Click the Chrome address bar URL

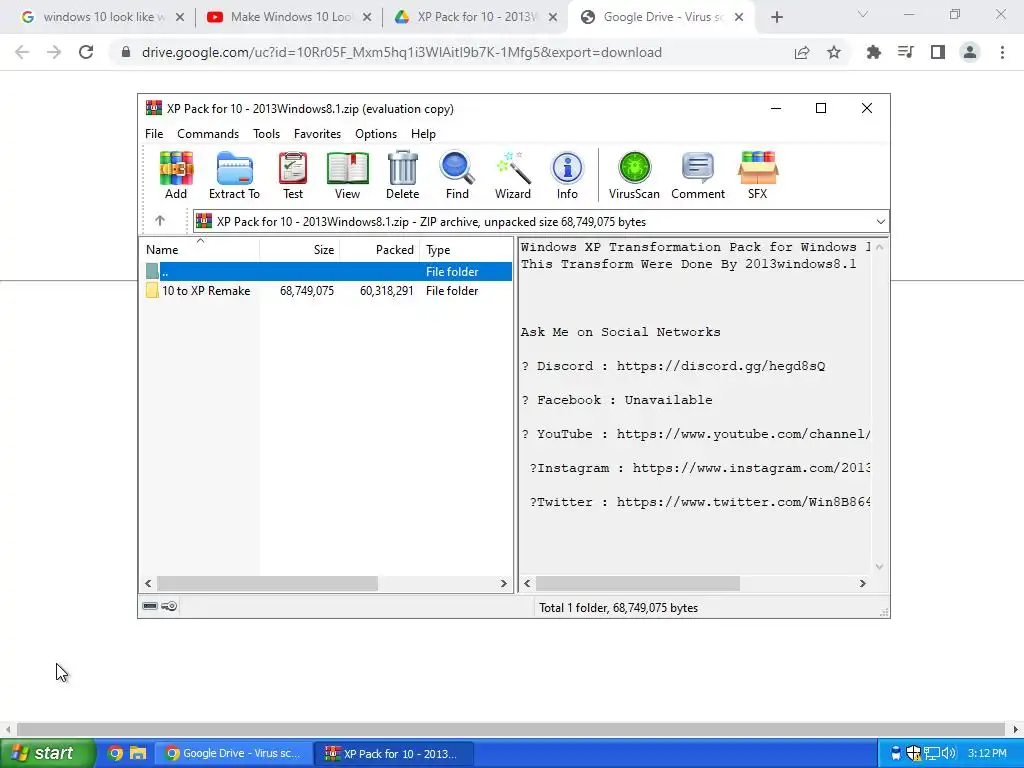coord(401,52)
